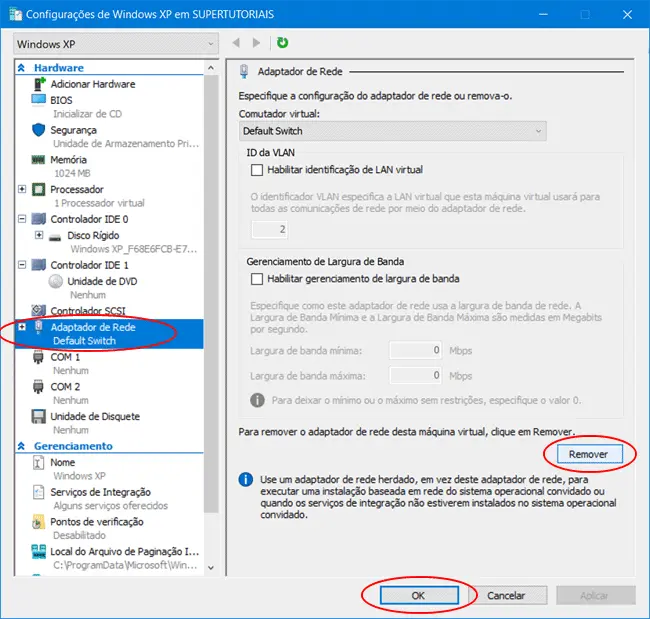Viewport: 650px width, 619px height.
Task: Enable Habilitar gerenciamento de largura de banda checkbox
Action: (x=257, y=279)
